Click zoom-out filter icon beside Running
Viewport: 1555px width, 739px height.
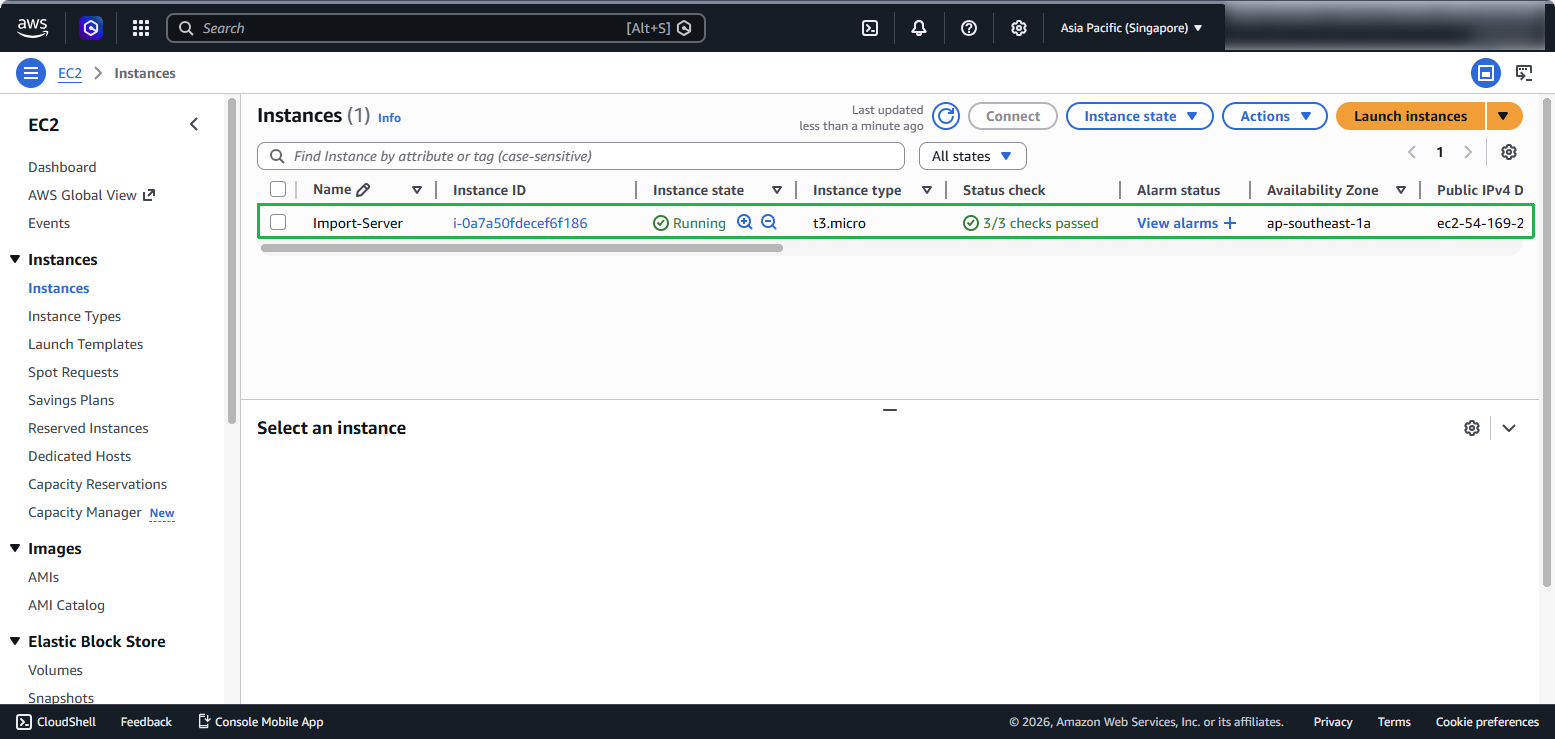(x=769, y=222)
